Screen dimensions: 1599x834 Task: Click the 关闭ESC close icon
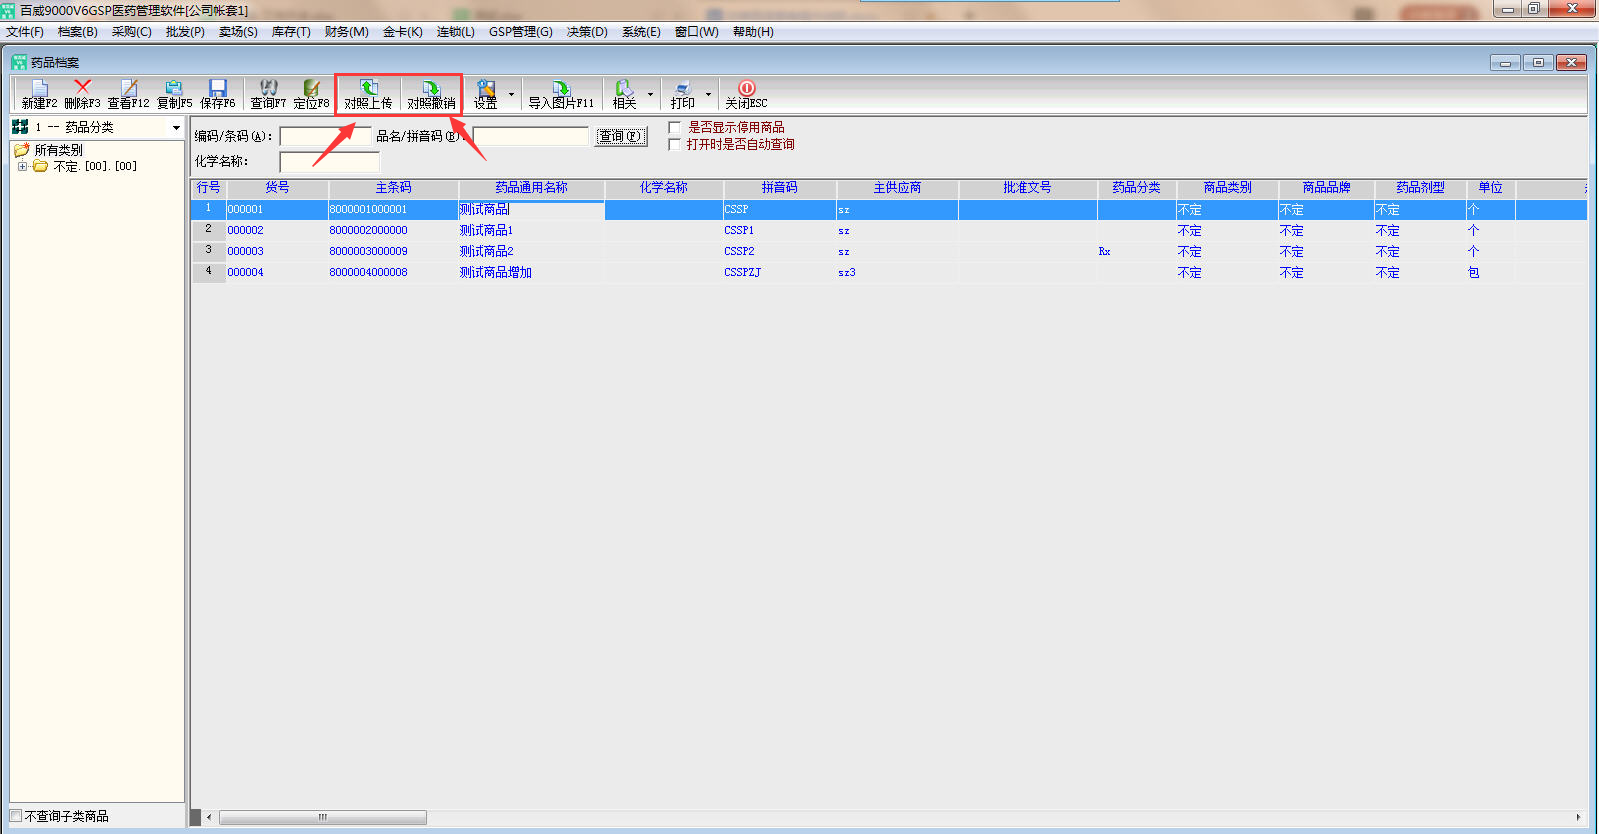pyautogui.click(x=746, y=89)
